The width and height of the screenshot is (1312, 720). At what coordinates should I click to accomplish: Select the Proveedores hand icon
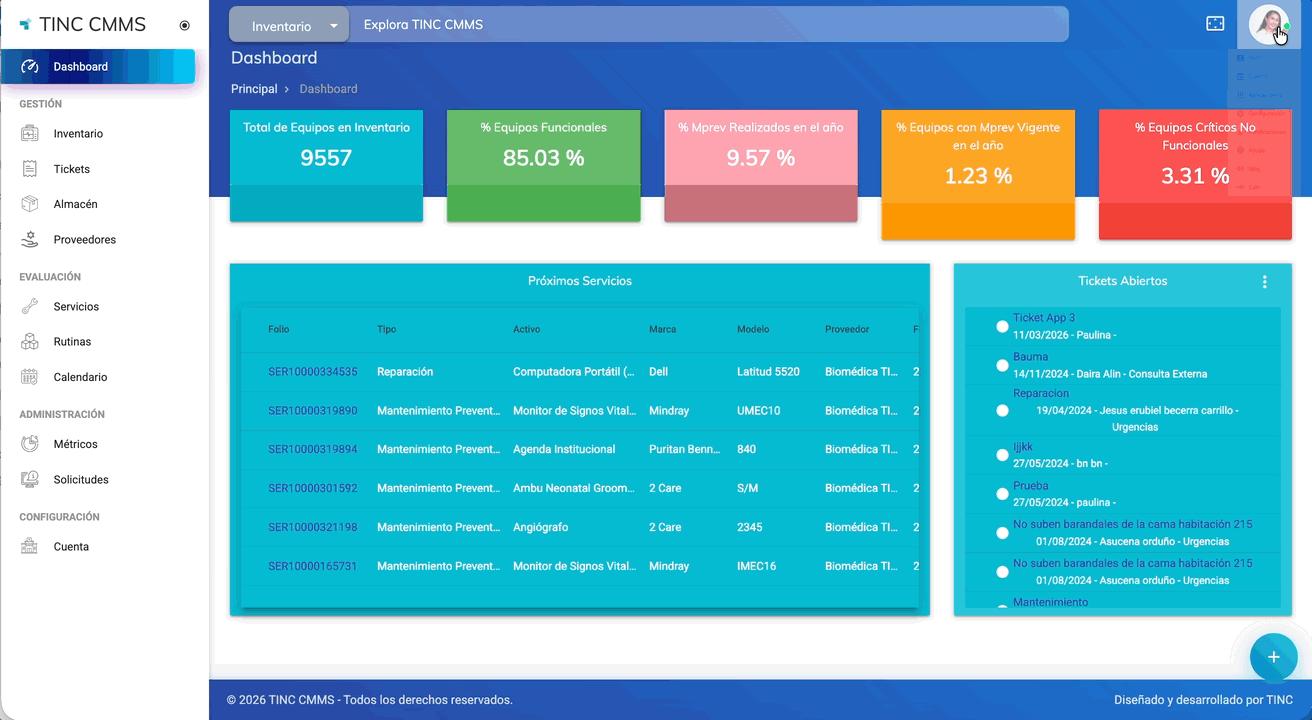click(x=30, y=240)
